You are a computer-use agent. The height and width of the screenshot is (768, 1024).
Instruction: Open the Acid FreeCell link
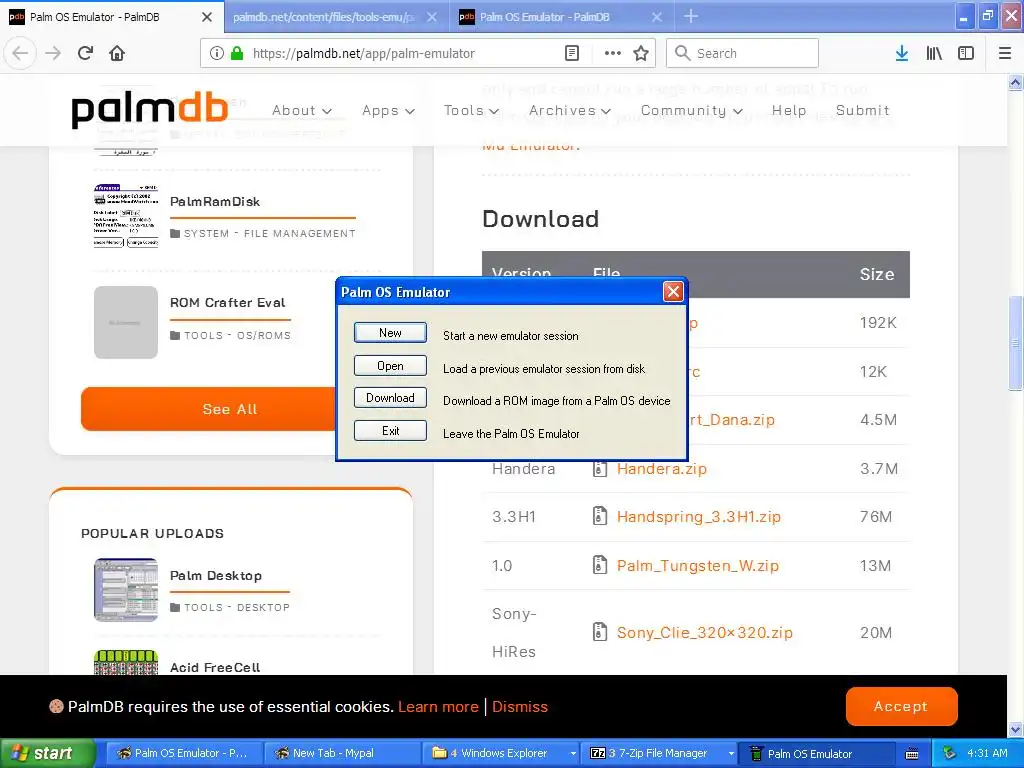(215, 667)
